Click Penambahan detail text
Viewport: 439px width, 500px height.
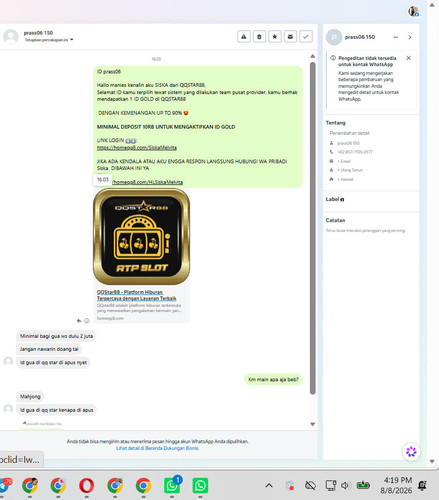pos(349,133)
